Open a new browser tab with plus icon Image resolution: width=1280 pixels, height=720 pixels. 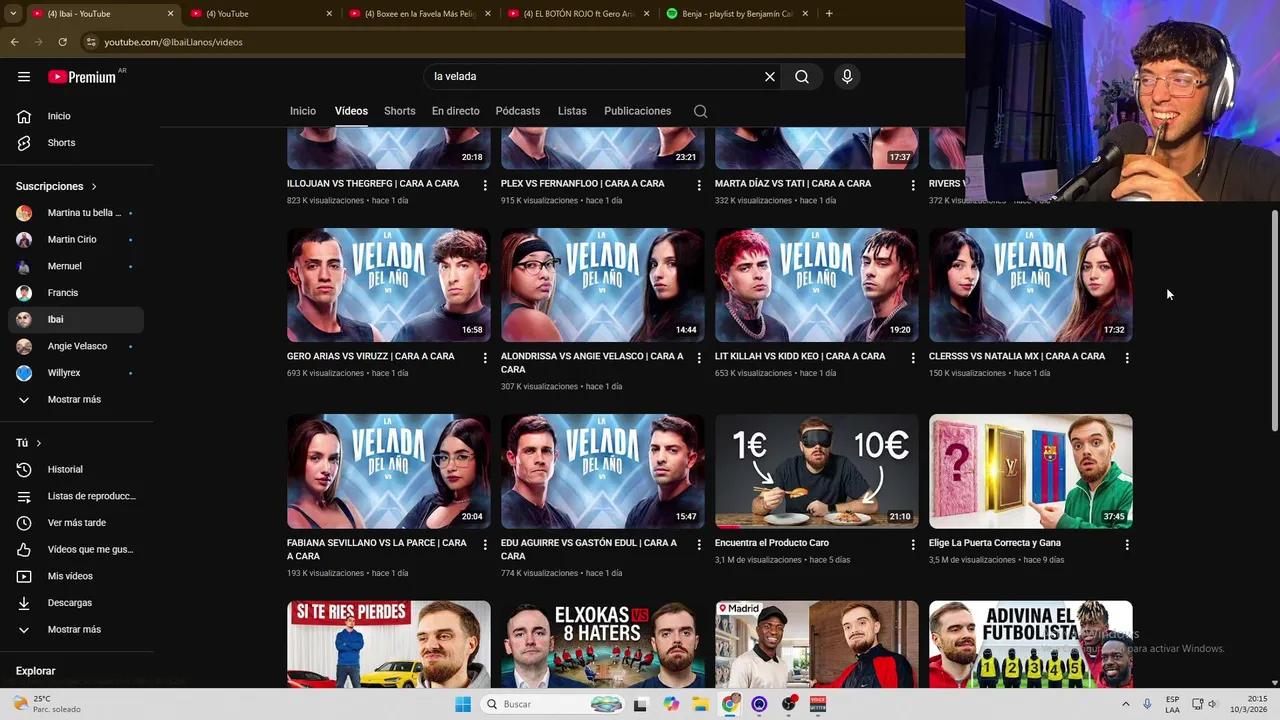click(x=829, y=14)
